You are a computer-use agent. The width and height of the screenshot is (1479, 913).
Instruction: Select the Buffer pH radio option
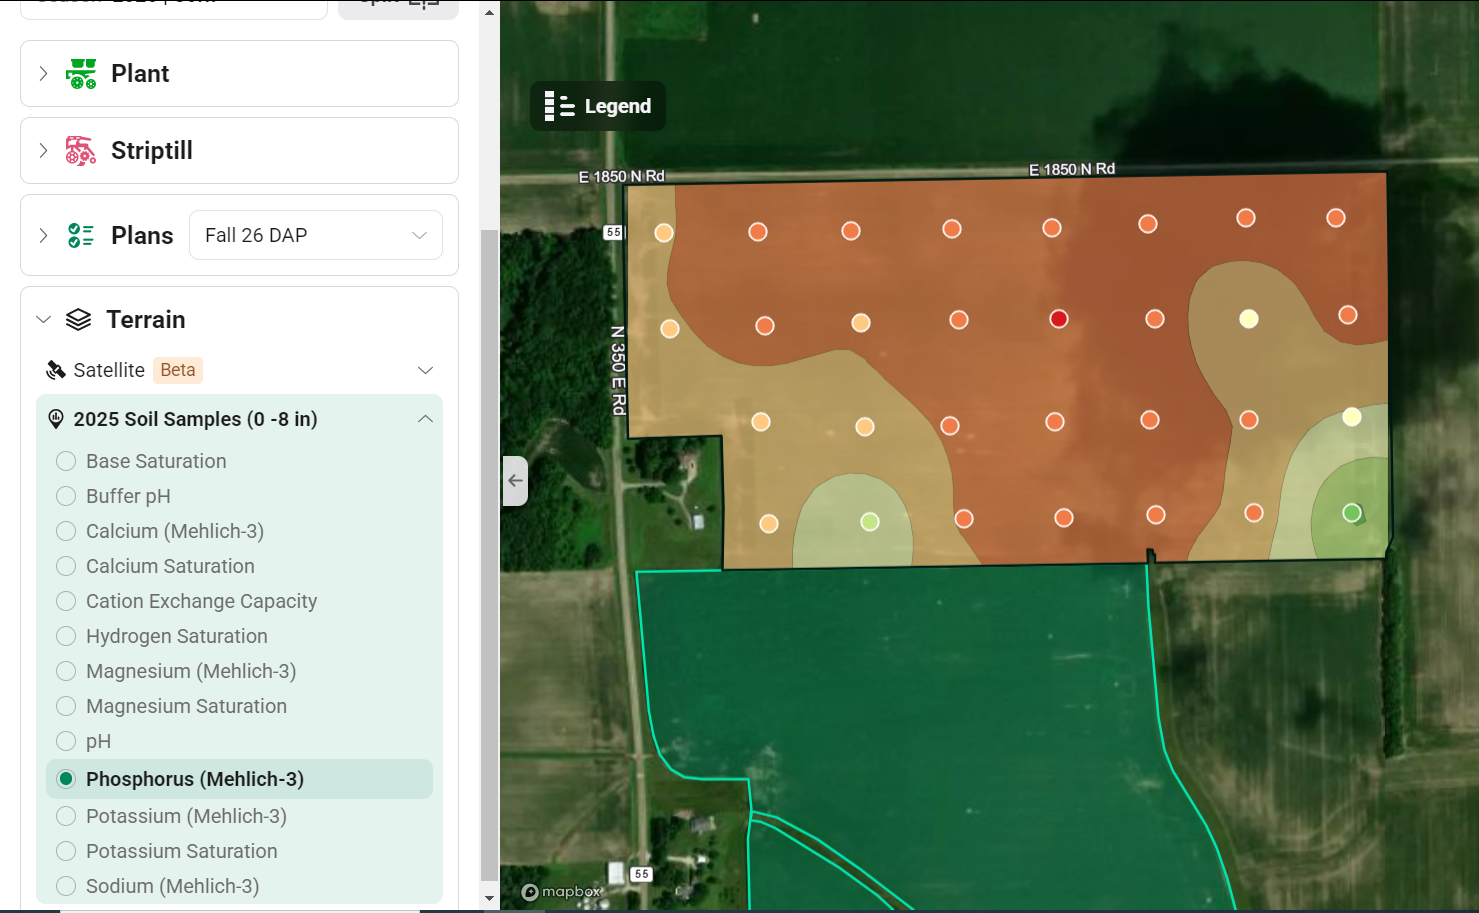click(x=66, y=496)
